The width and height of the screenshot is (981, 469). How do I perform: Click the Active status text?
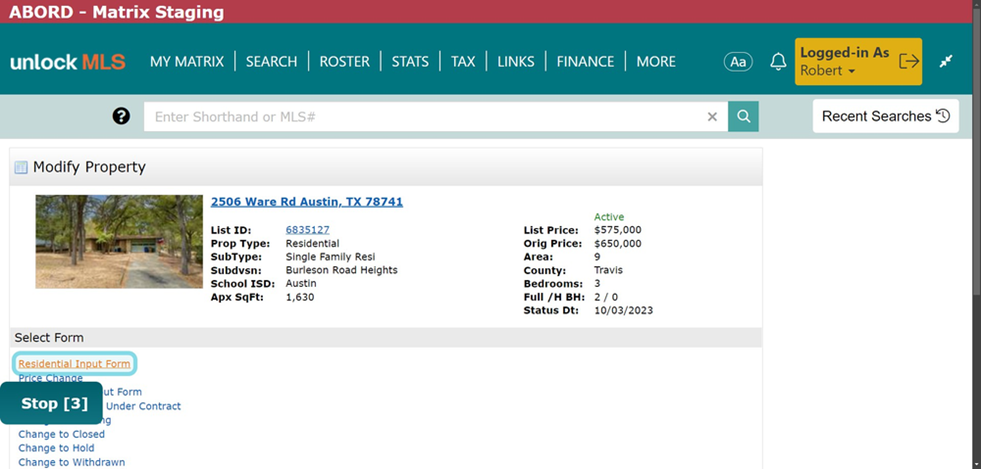609,217
